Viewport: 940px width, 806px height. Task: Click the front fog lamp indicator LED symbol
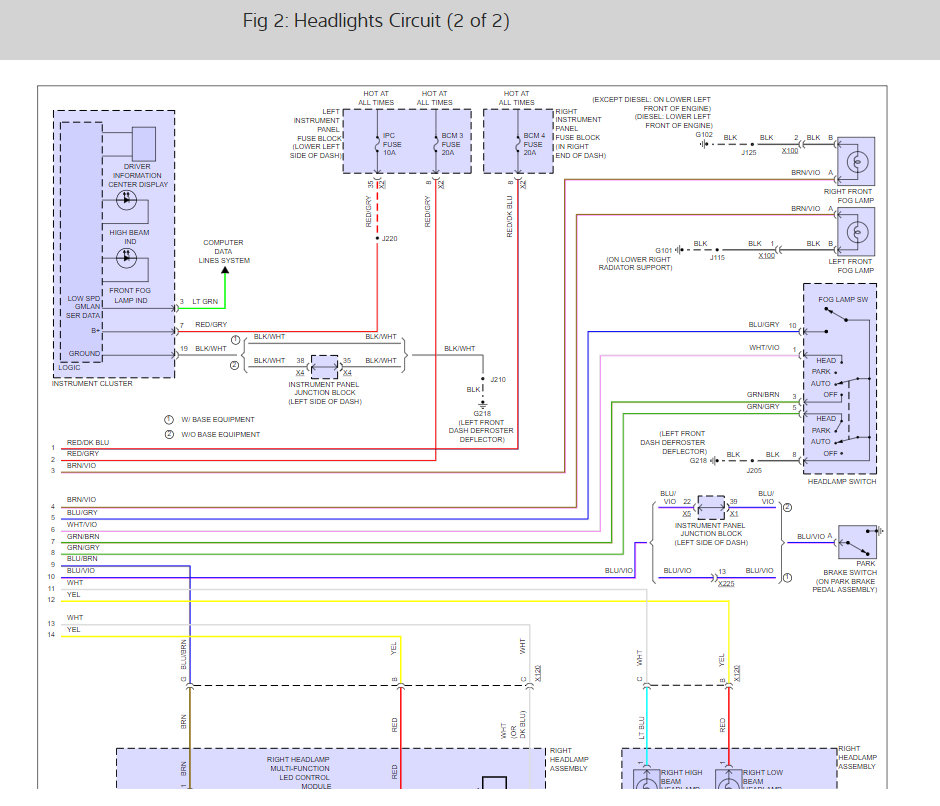coord(126,258)
